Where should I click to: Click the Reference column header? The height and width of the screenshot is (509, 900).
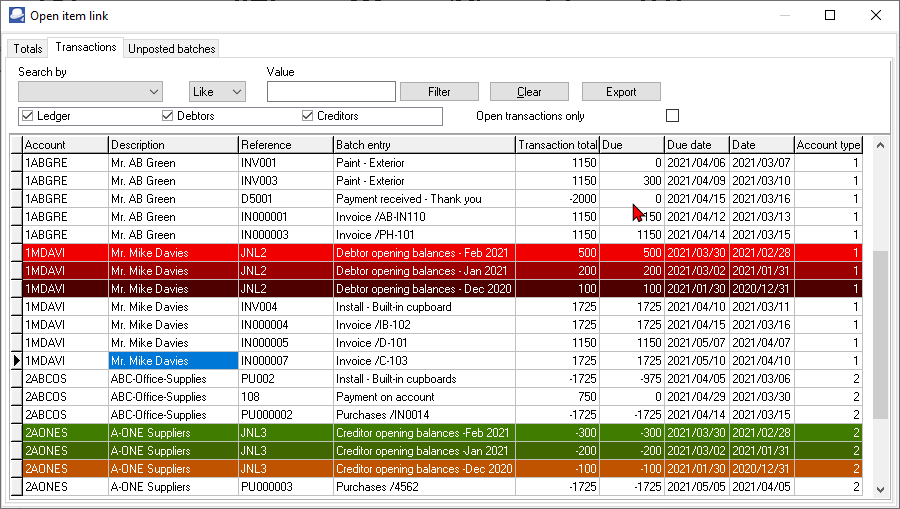click(x=285, y=145)
